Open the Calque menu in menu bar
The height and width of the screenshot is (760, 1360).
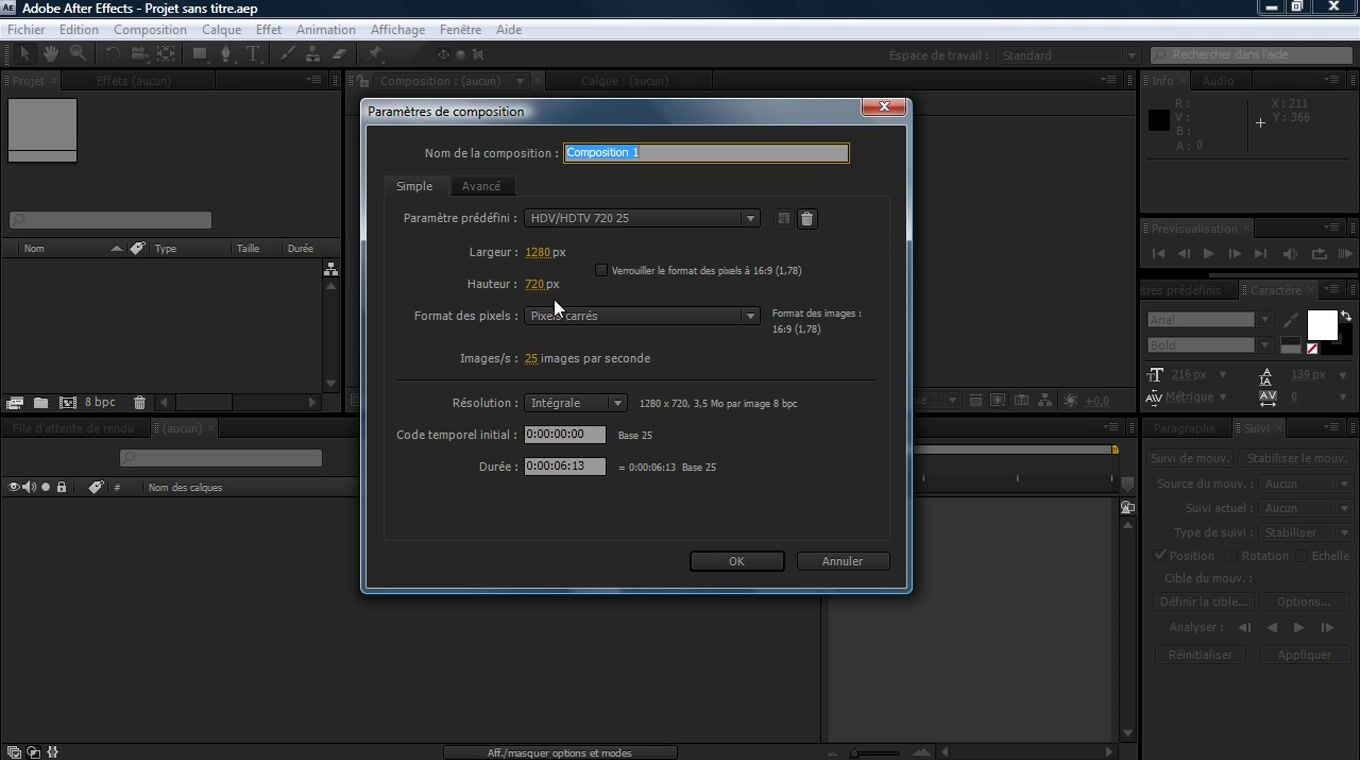point(221,30)
